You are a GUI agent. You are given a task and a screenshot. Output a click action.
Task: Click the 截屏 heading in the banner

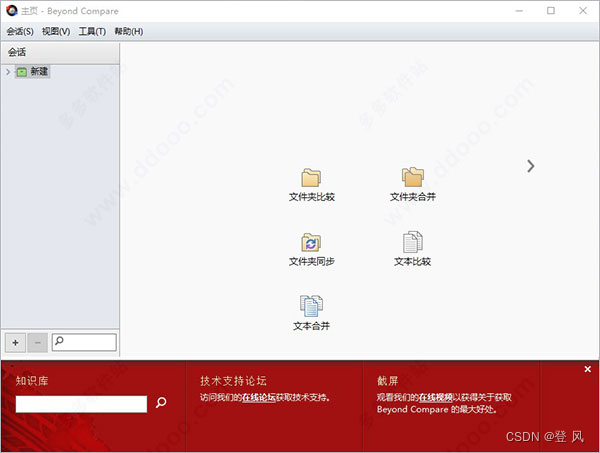coord(388,381)
